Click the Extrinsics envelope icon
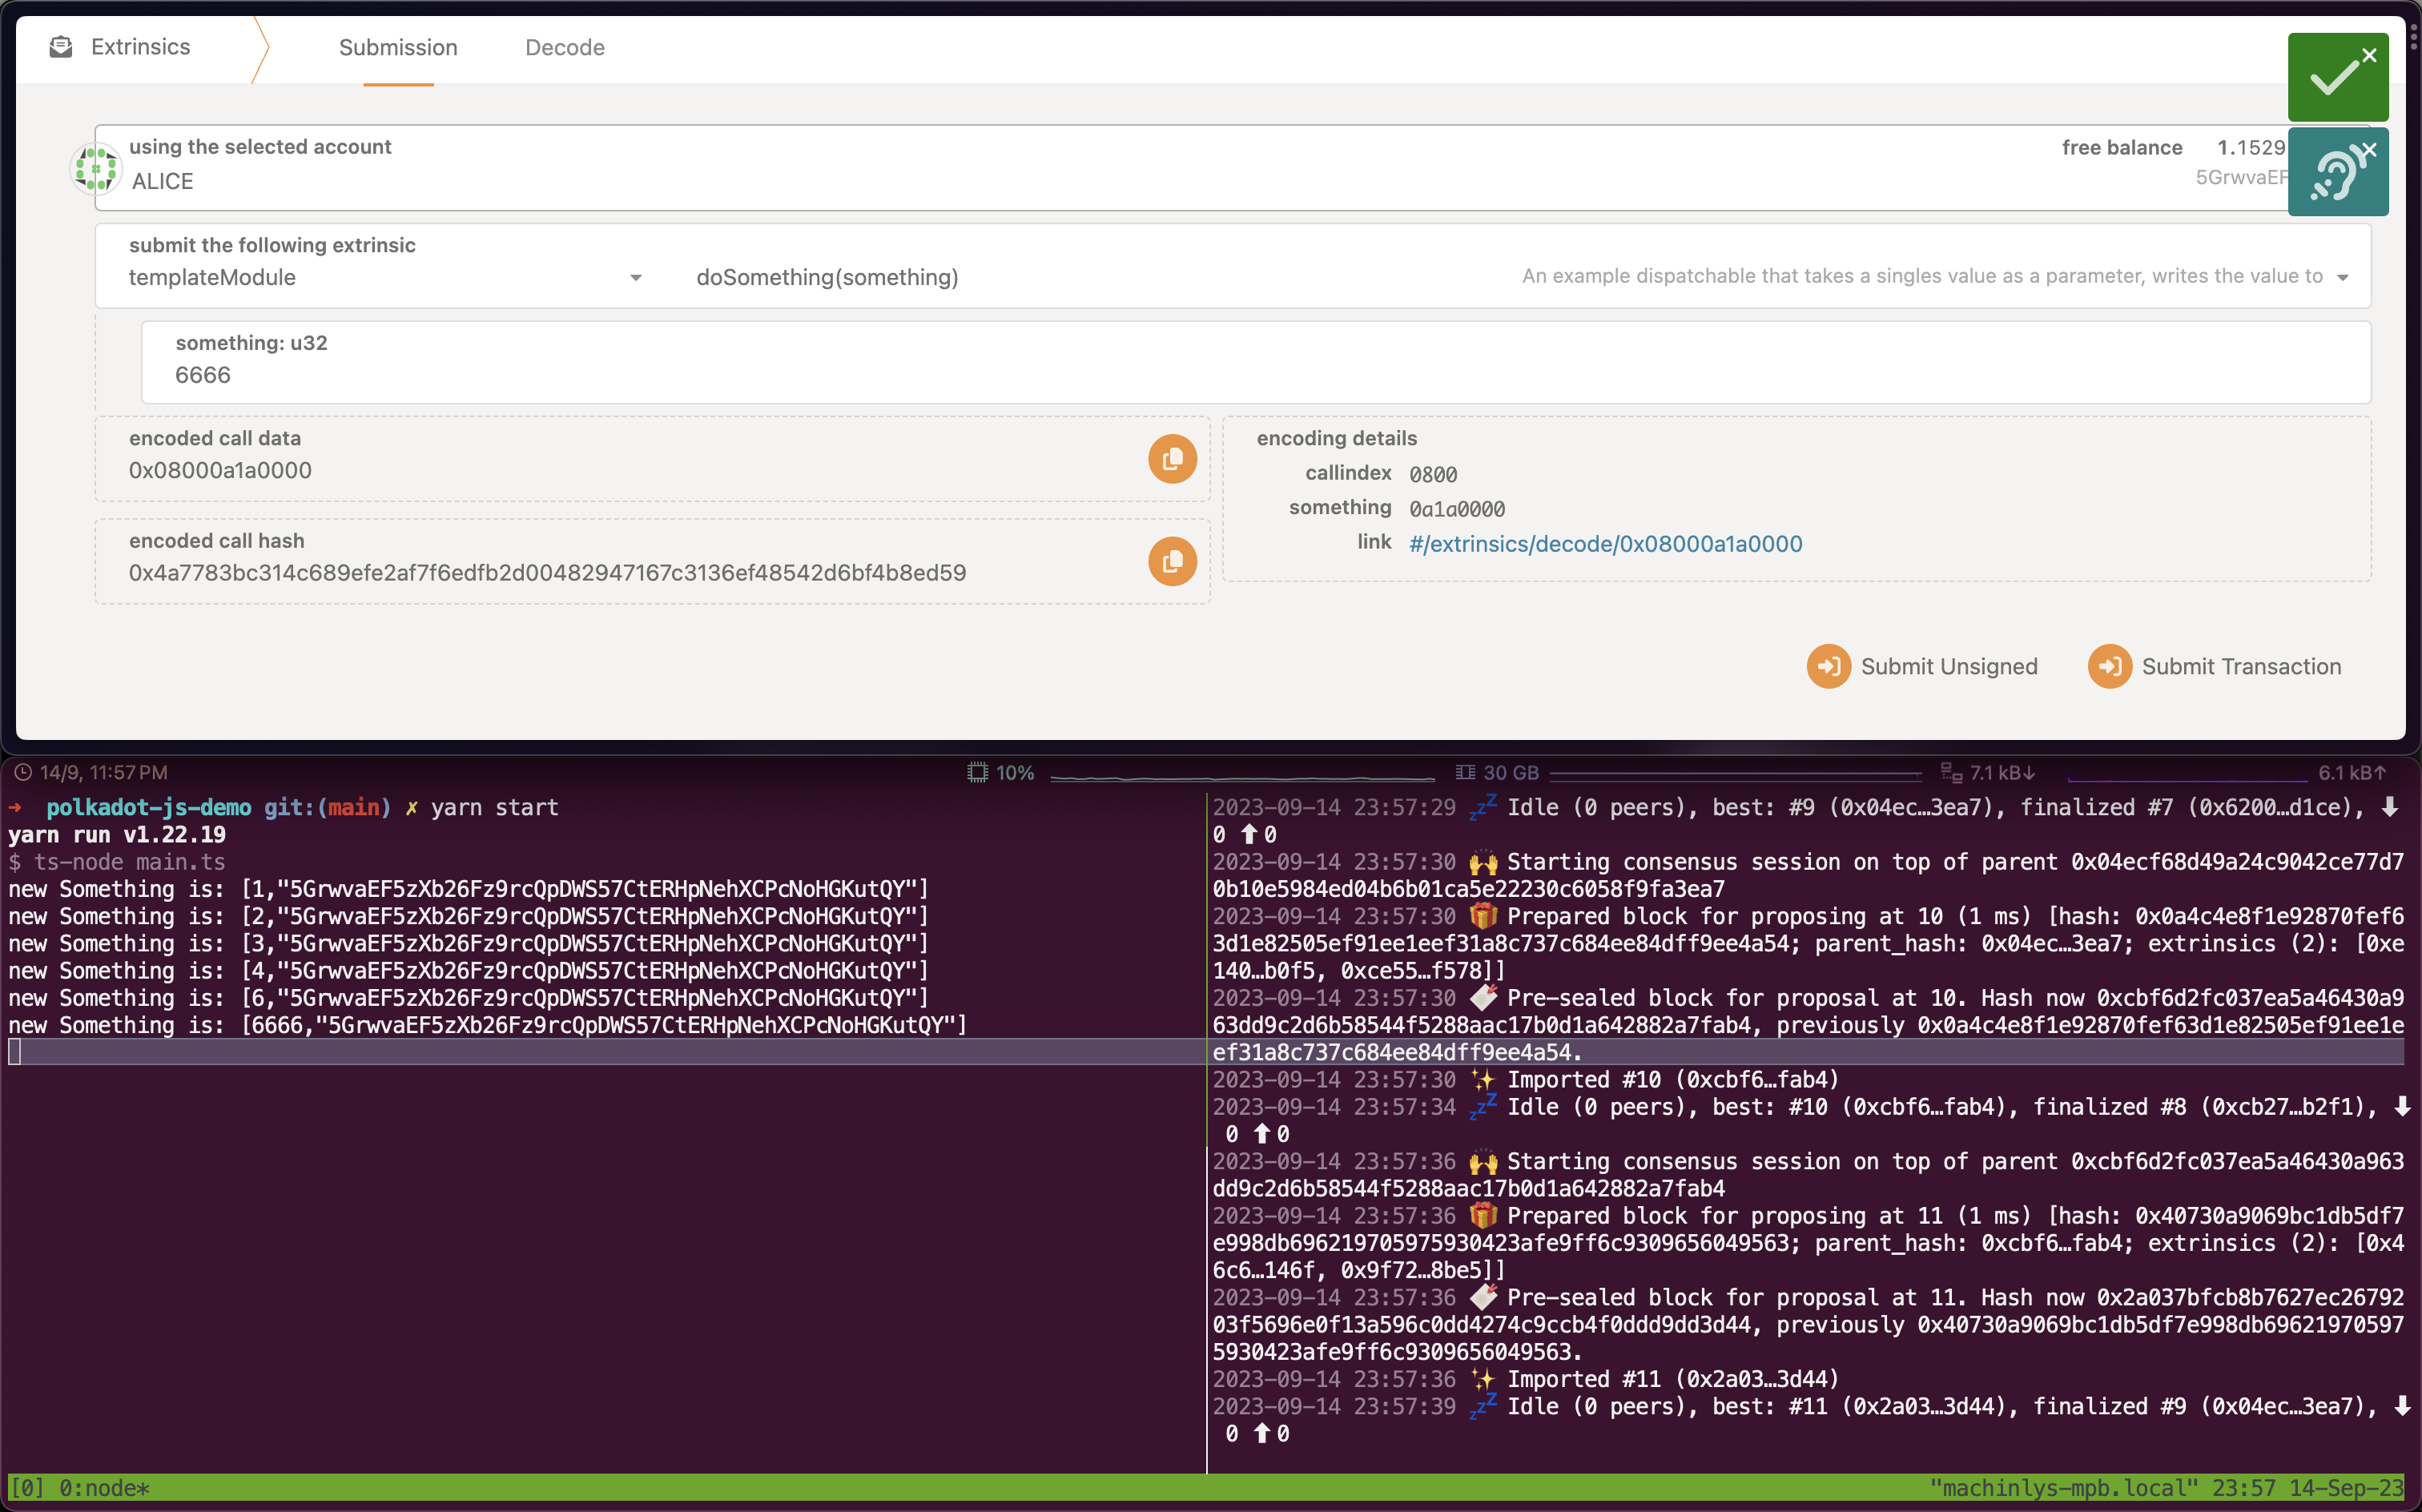This screenshot has height=1512, width=2422. (61, 47)
